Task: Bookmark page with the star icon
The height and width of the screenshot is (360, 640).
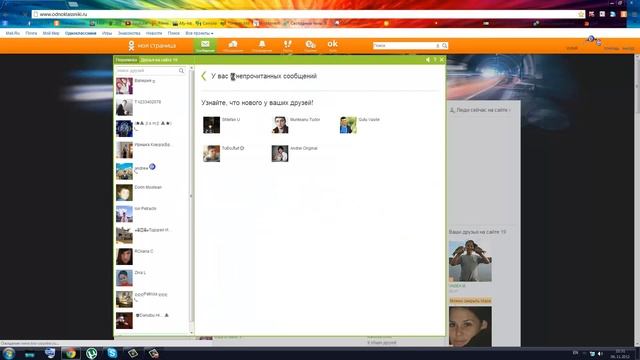Action: [581, 14]
